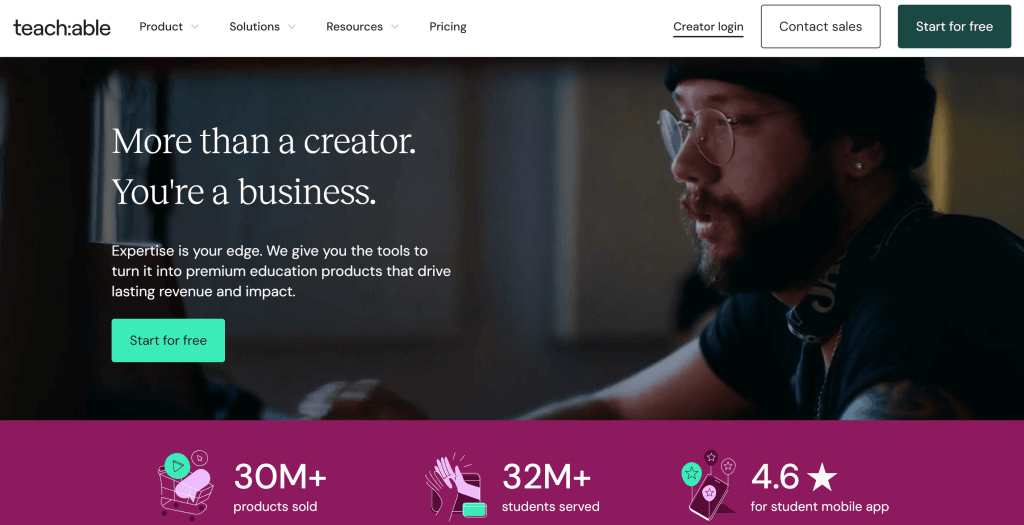
Task: Expand the Solutions dropdown chevron
Action: [x=292, y=27]
